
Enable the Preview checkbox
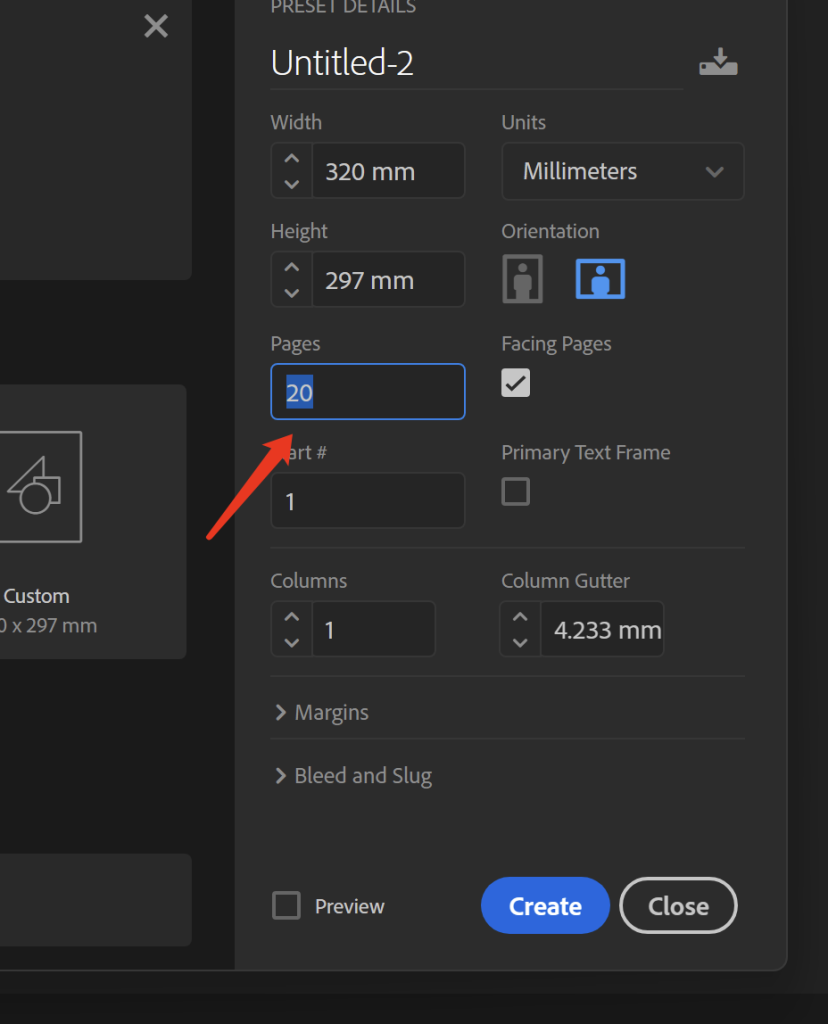point(287,906)
